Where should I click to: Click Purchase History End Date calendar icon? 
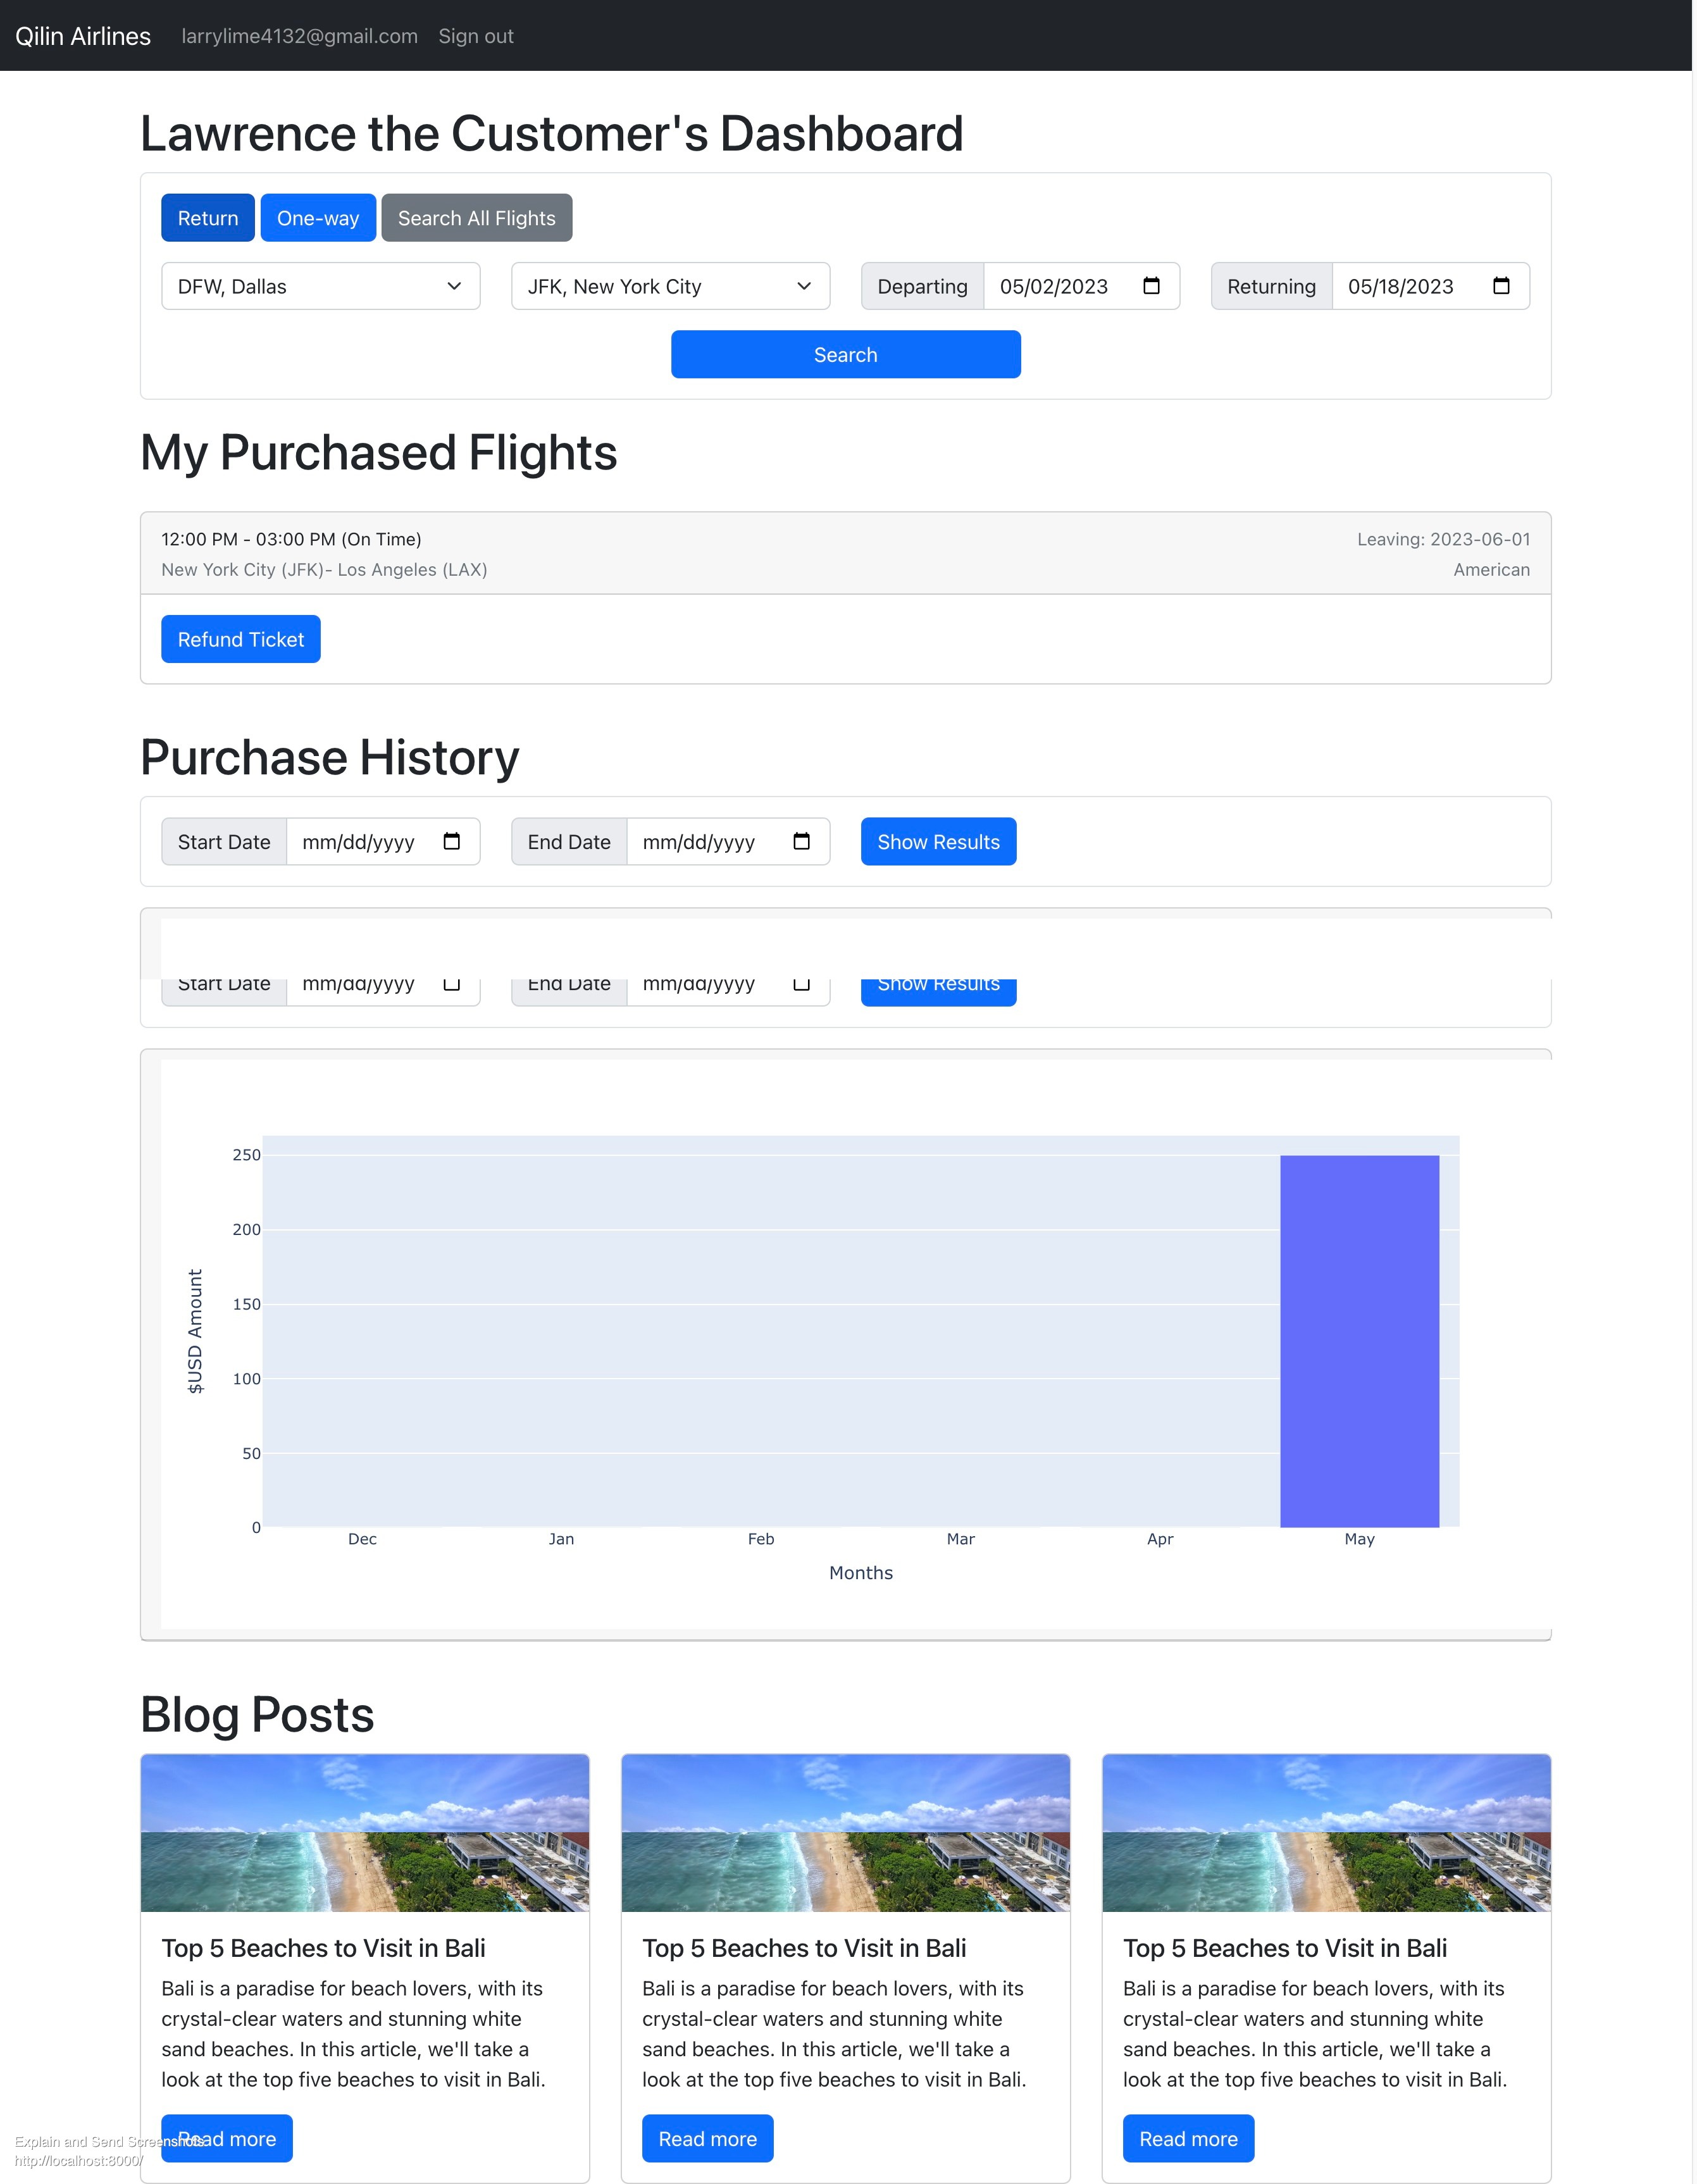(x=801, y=841)
